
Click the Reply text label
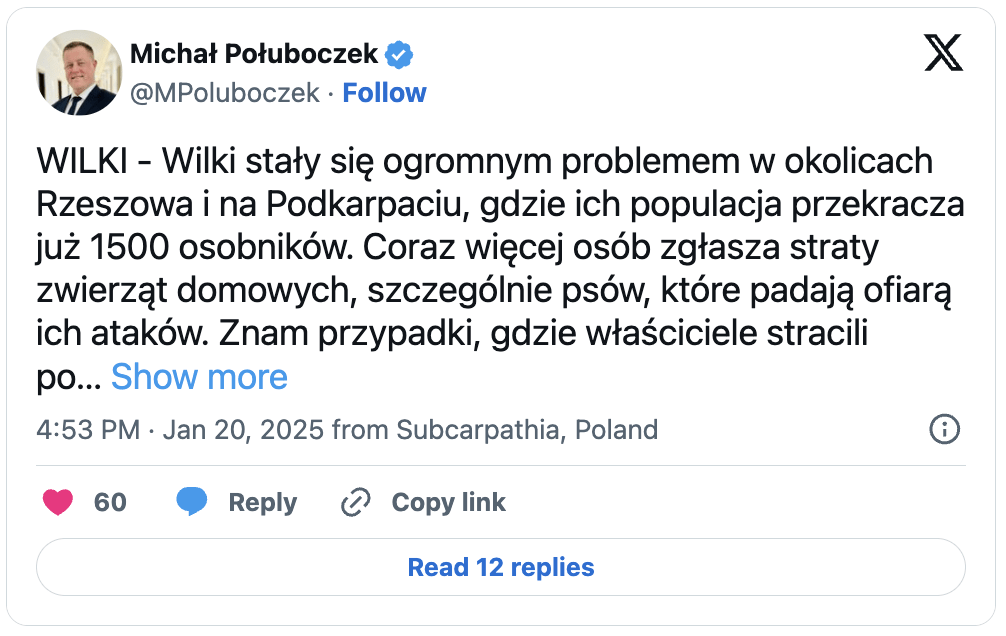pyautogui.click(x=262, y=502)
